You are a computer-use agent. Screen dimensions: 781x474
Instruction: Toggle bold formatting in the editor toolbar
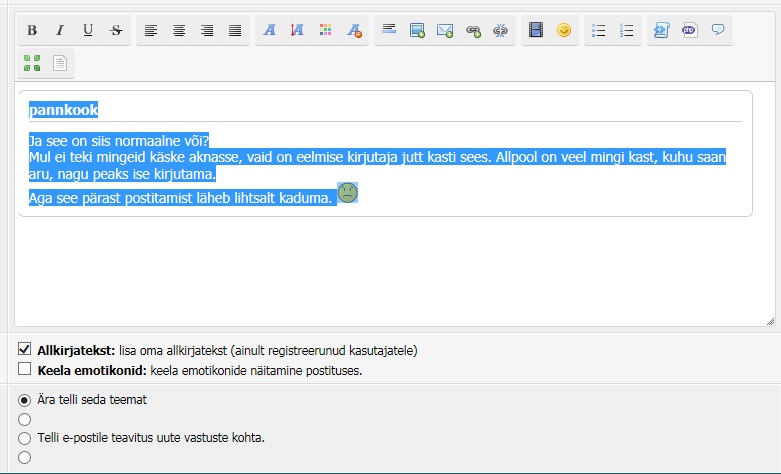pos(32,31)
